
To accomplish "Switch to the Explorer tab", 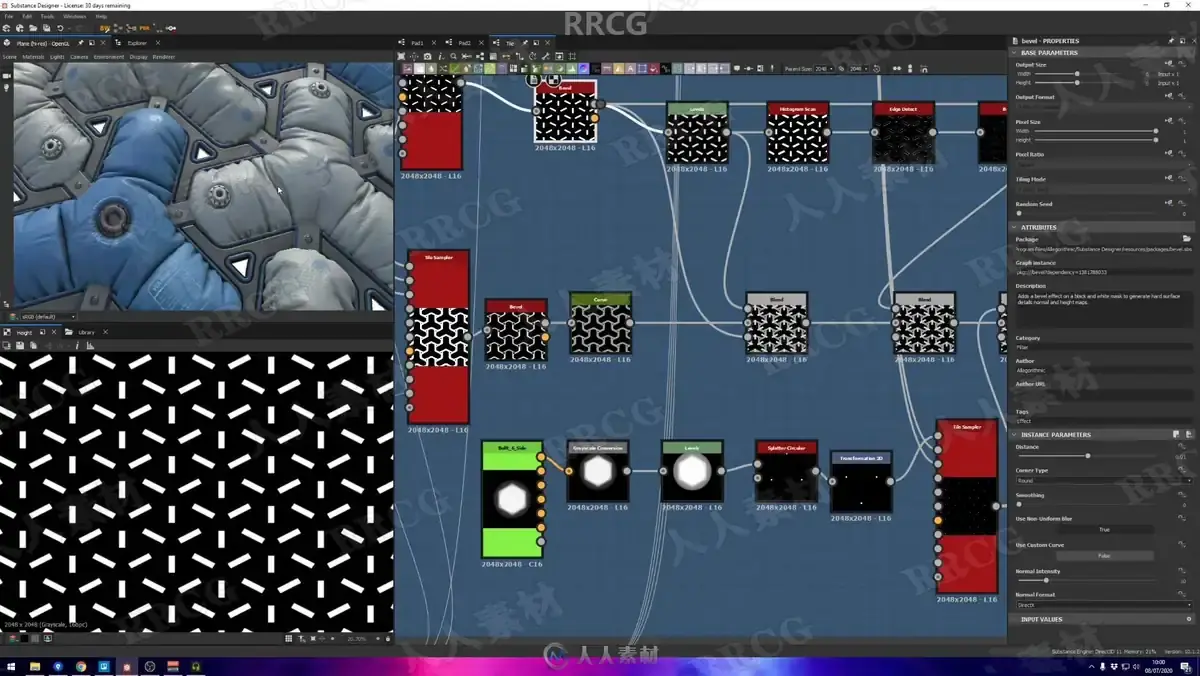I will 137,43.
